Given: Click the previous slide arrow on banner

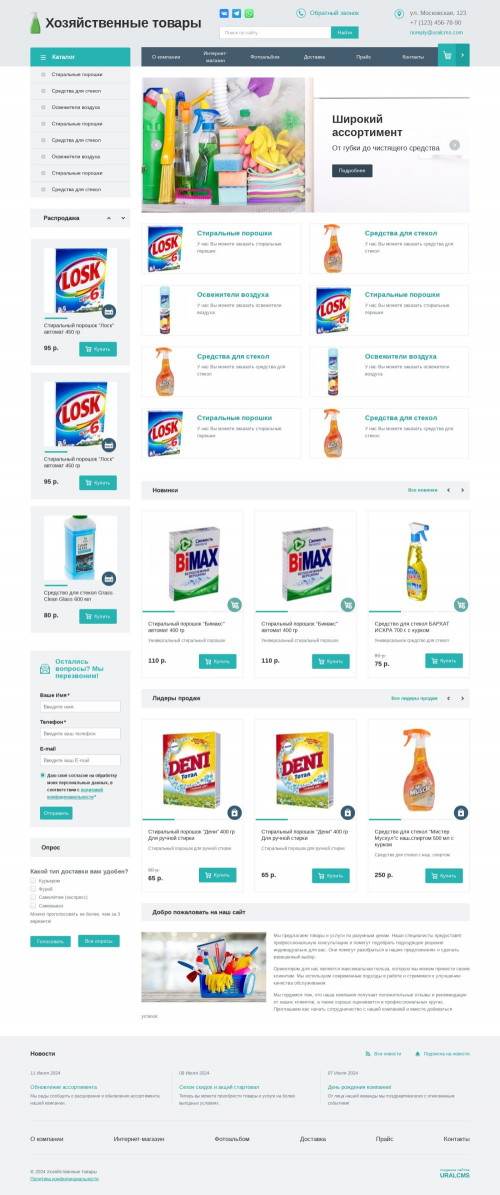Looking at the screenshot, I should (x=156, y=145).
